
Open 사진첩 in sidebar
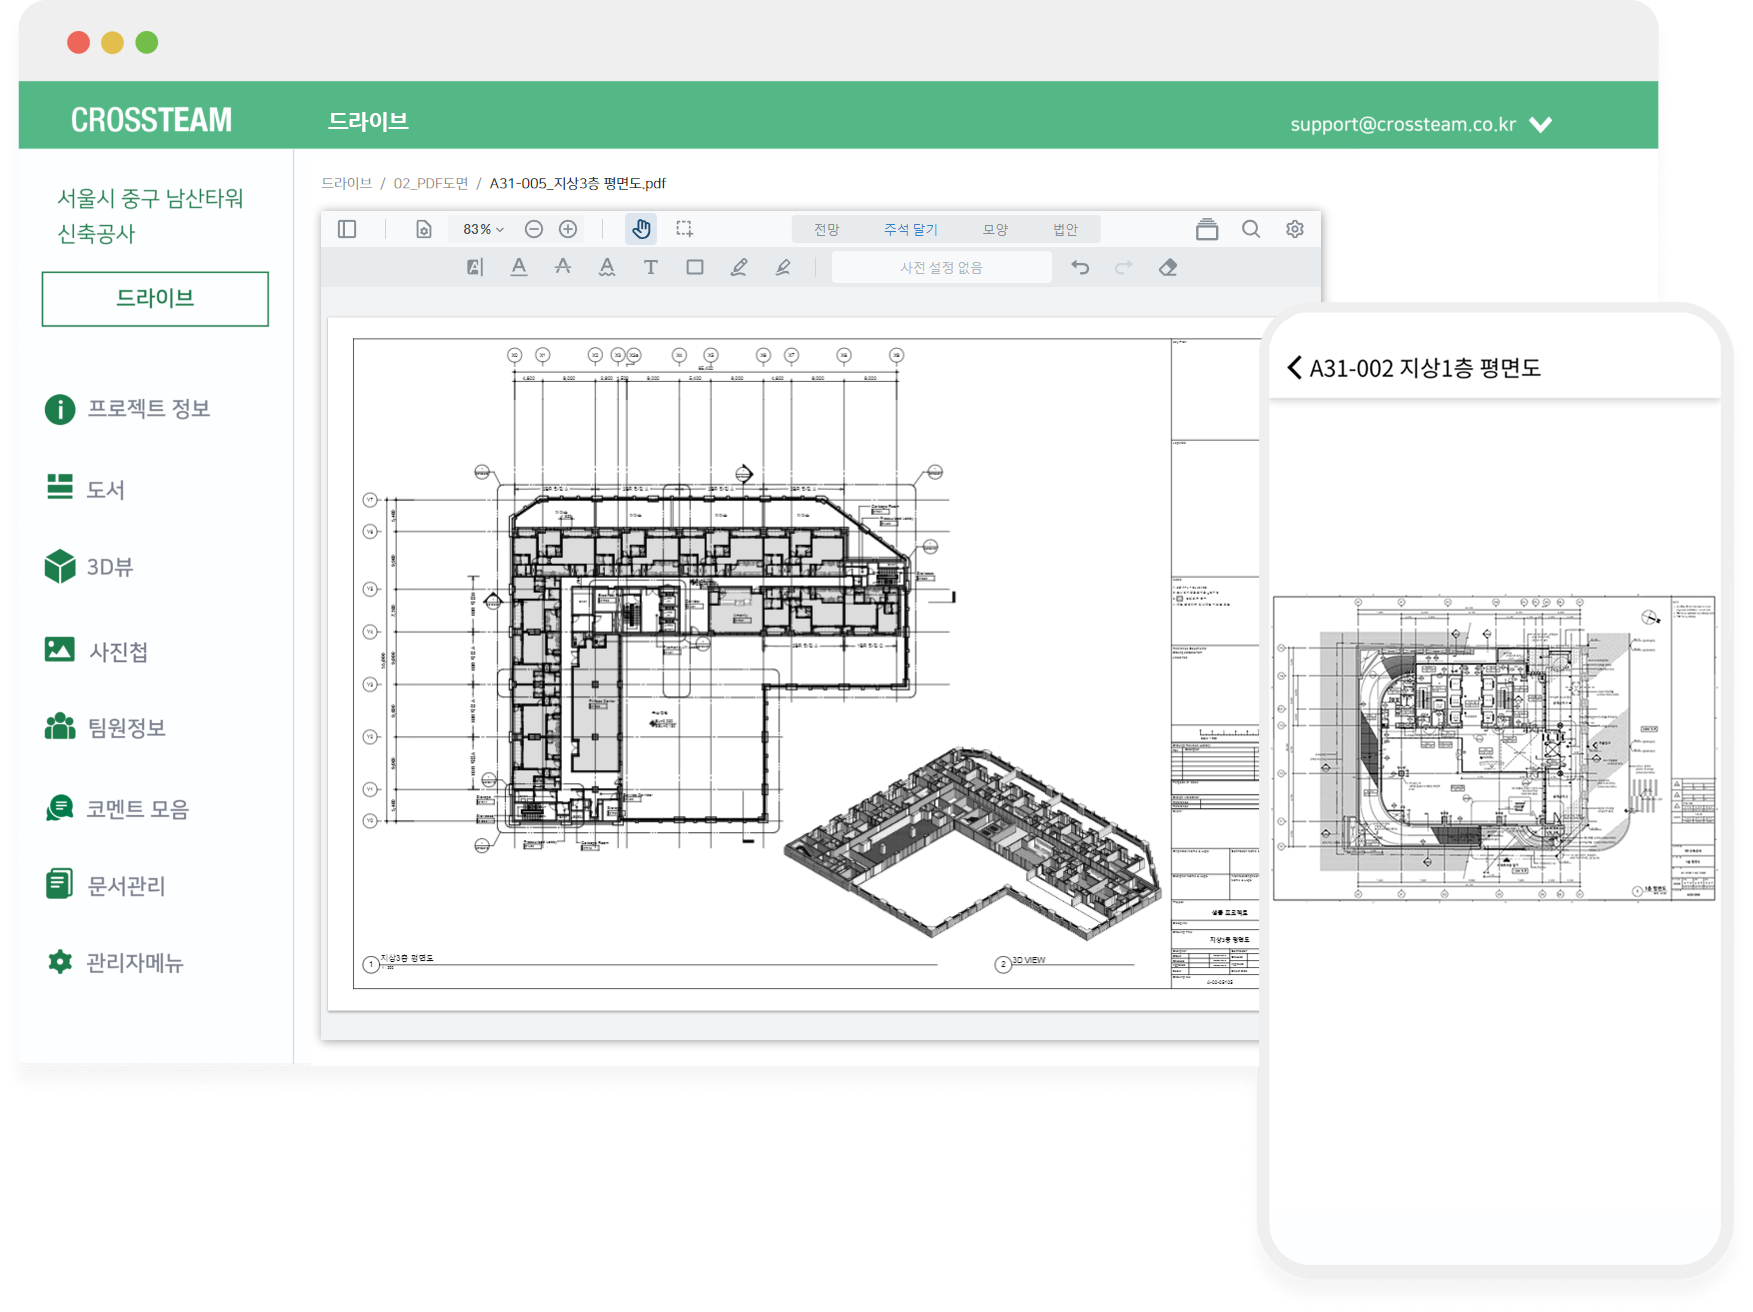coord(97,651)
